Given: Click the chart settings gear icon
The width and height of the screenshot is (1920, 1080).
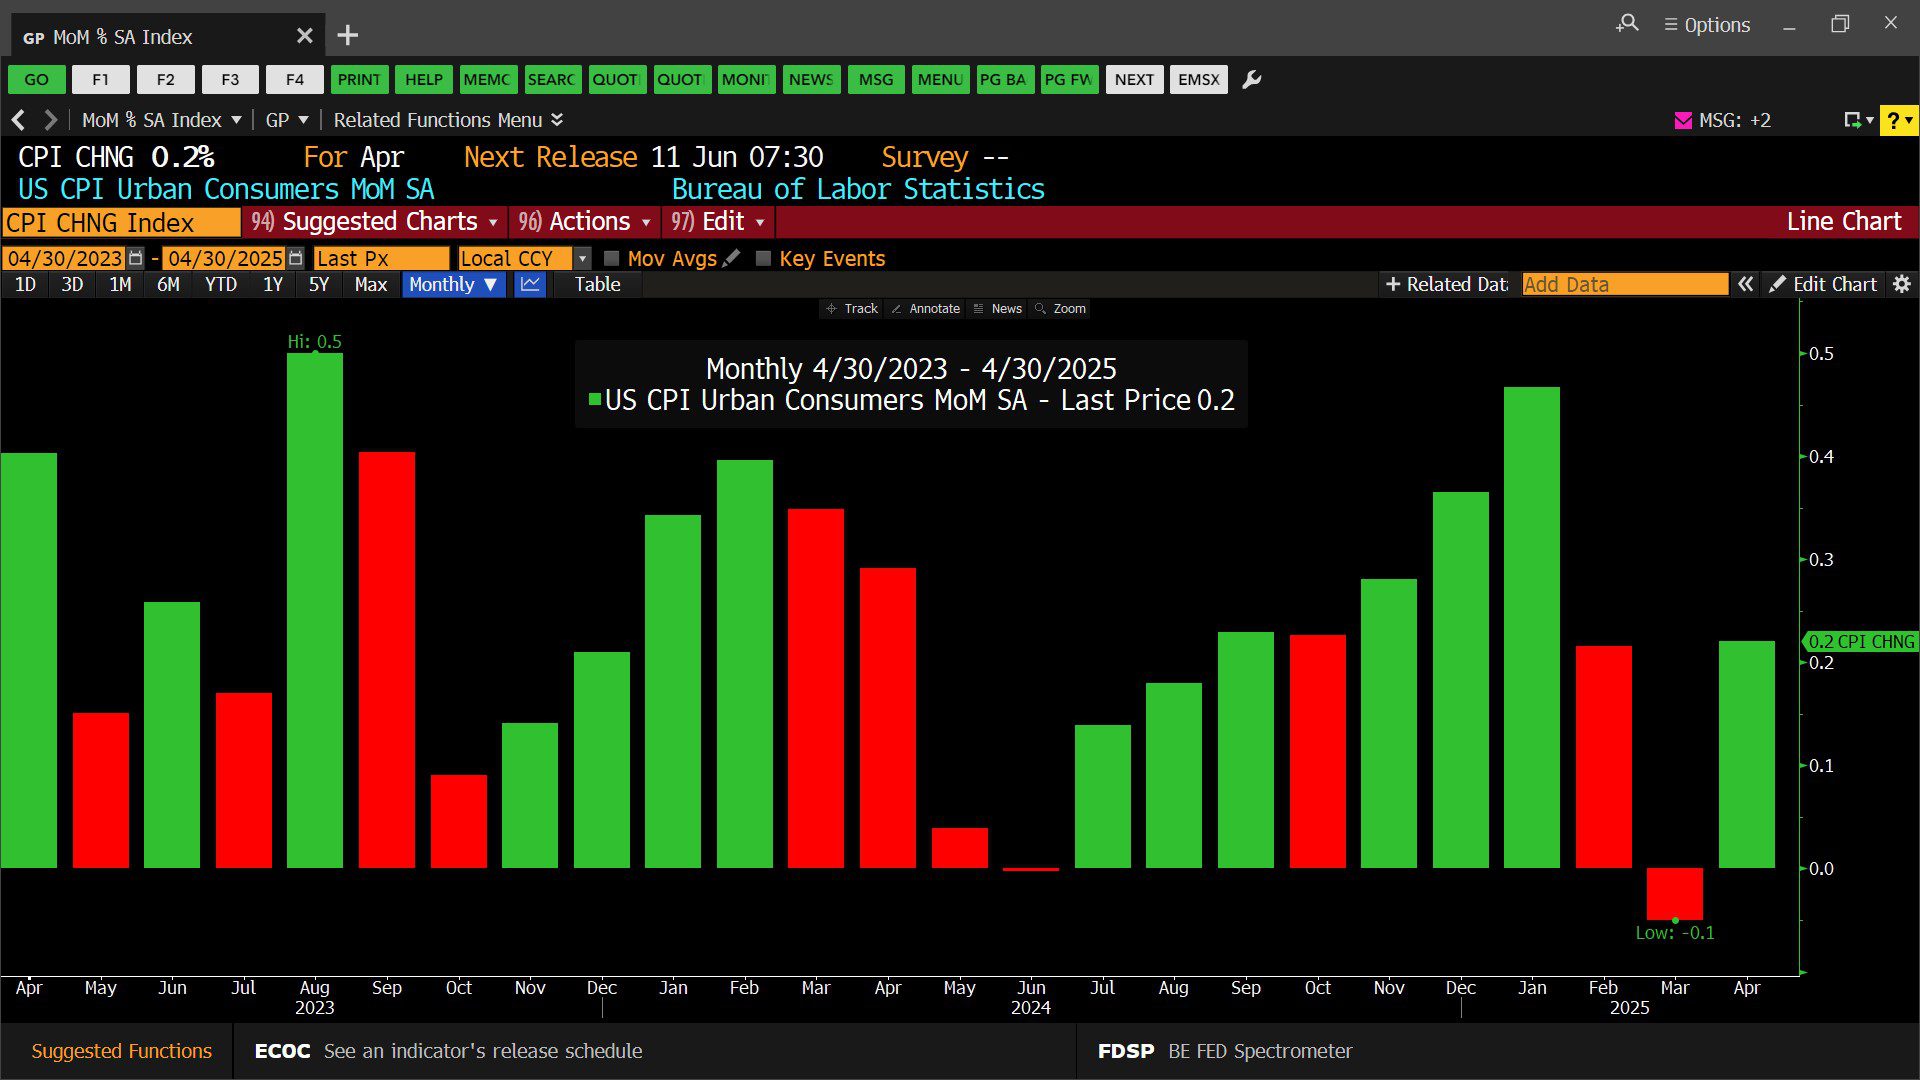Looking at the screenshot, I should pyautogui.click(x=1902, y=285).
